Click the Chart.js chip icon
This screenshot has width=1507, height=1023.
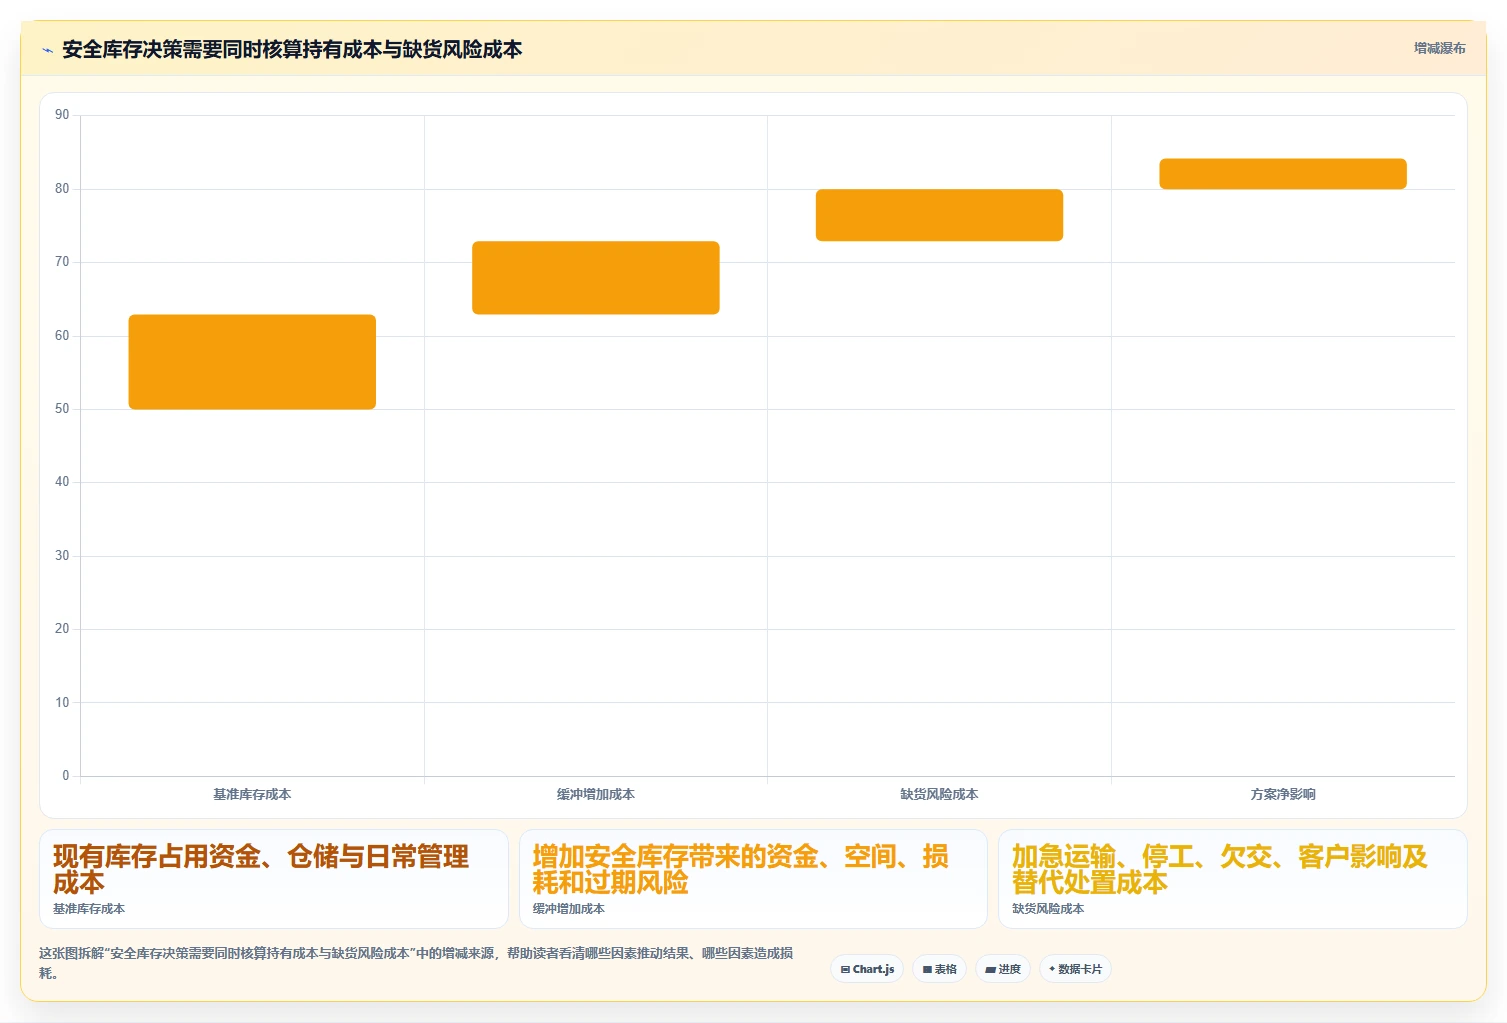(845, 969)
